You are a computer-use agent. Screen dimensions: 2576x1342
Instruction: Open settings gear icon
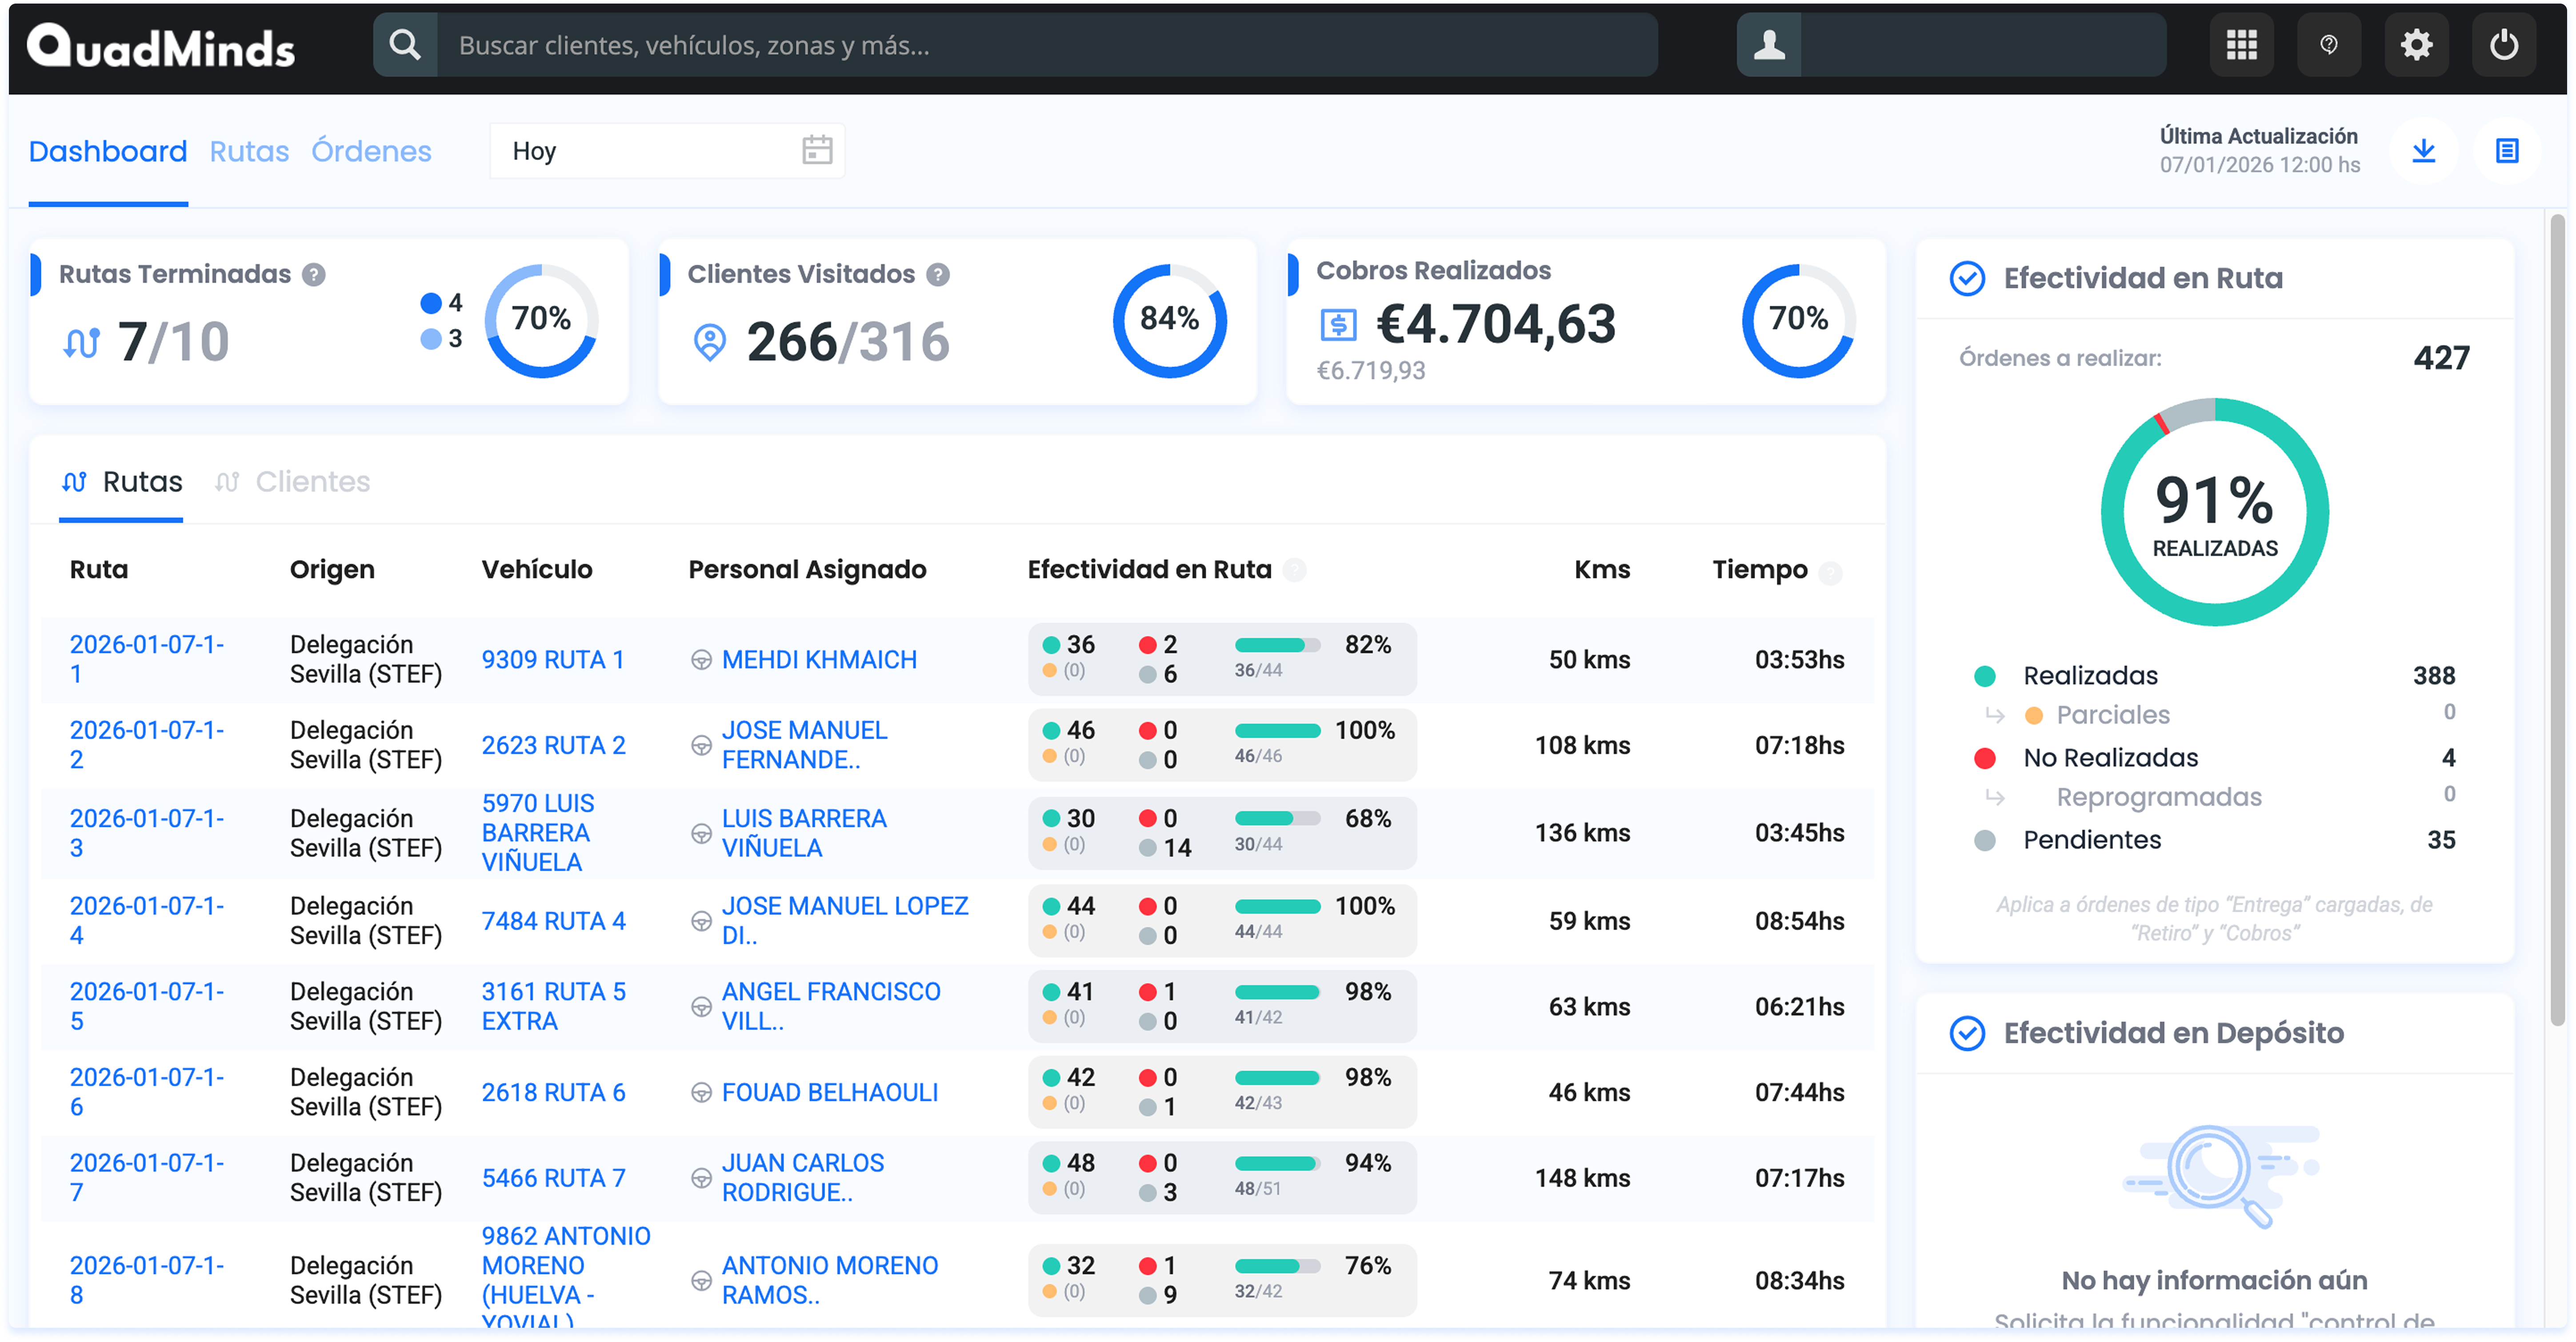[x=2416, y=45]
